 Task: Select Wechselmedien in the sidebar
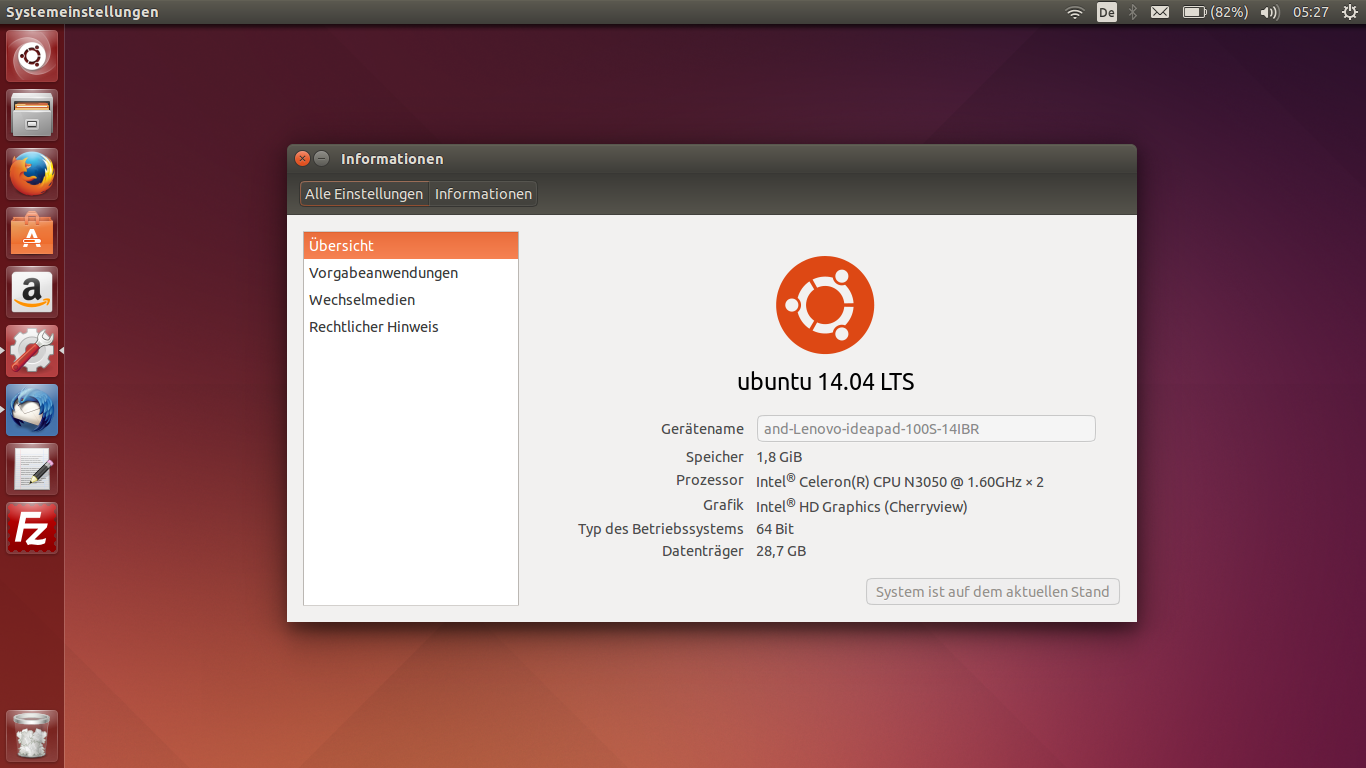(x=411, y=300)
